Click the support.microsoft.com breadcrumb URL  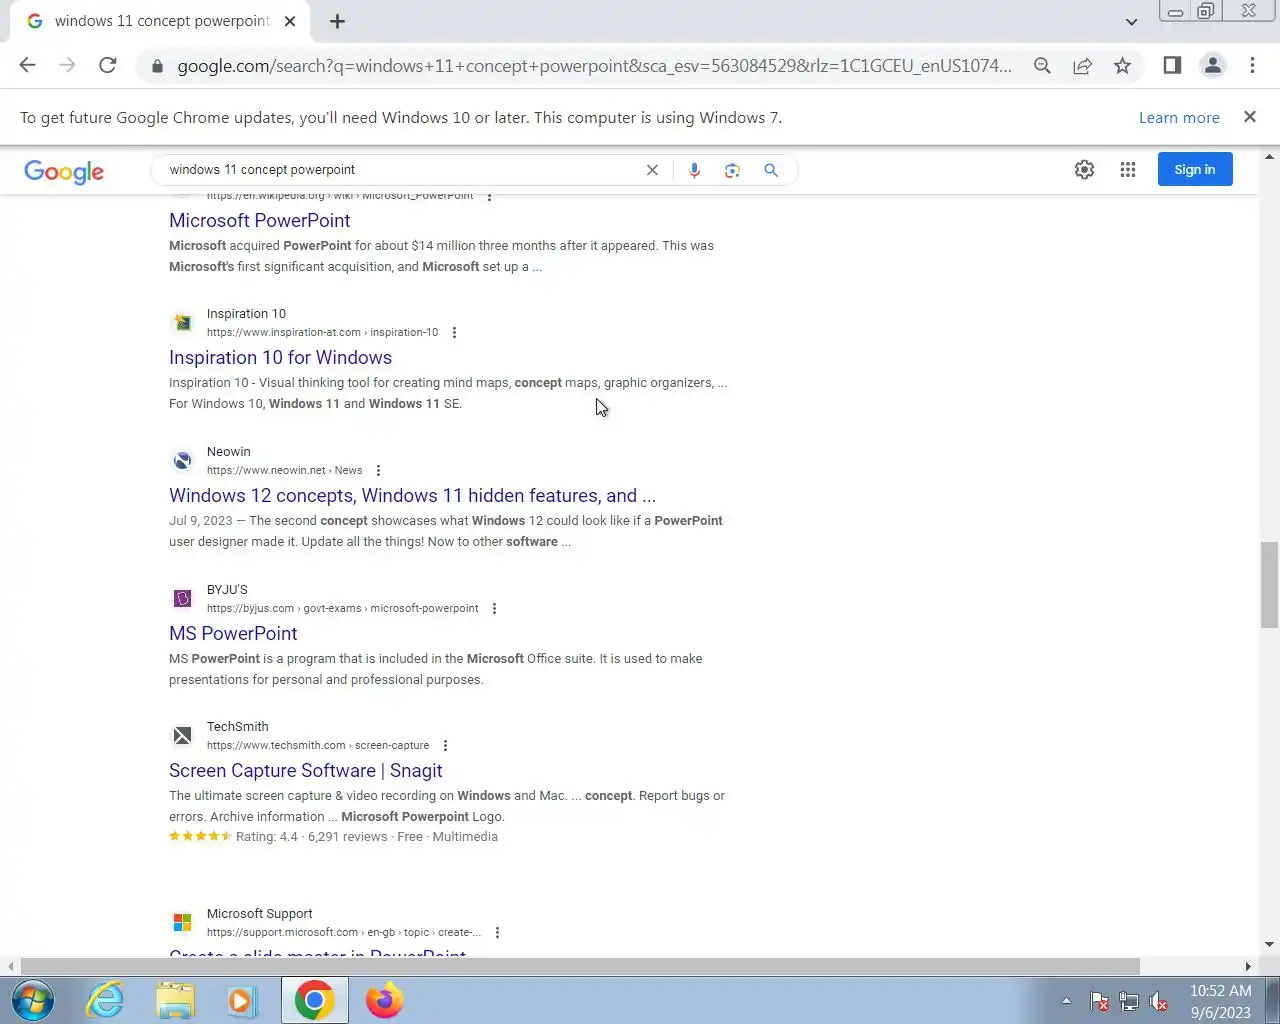[344, 932]
